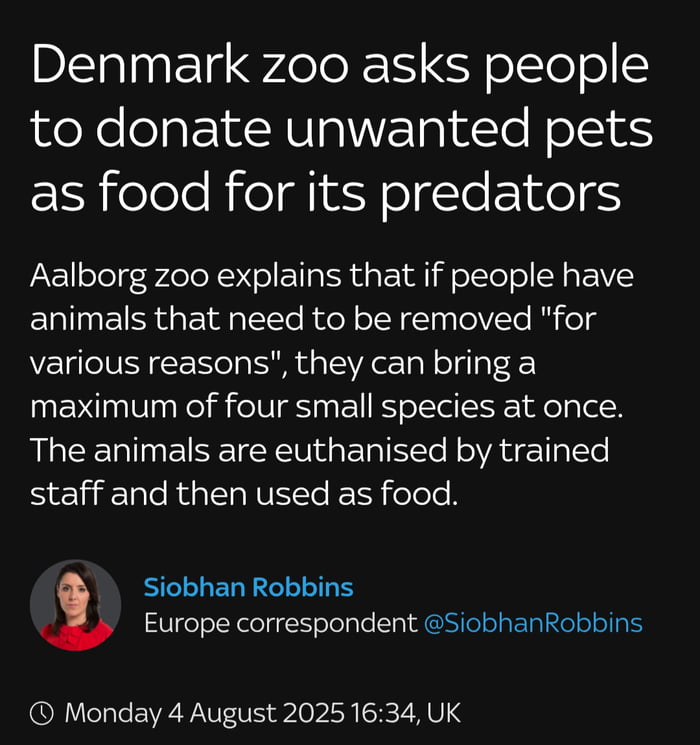Click the quoted phrase 'for various reasons'
Screen dimensions: 700x745
(314, 341)
